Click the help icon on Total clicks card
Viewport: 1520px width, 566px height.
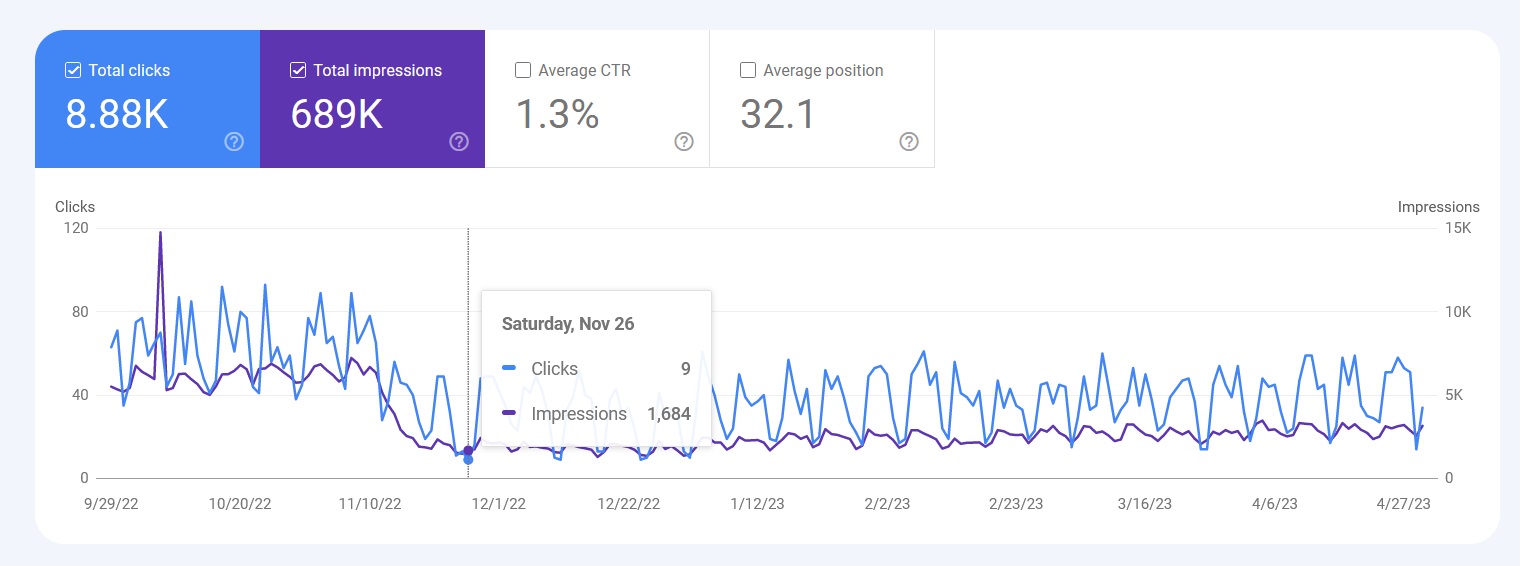tap(234, 142)
